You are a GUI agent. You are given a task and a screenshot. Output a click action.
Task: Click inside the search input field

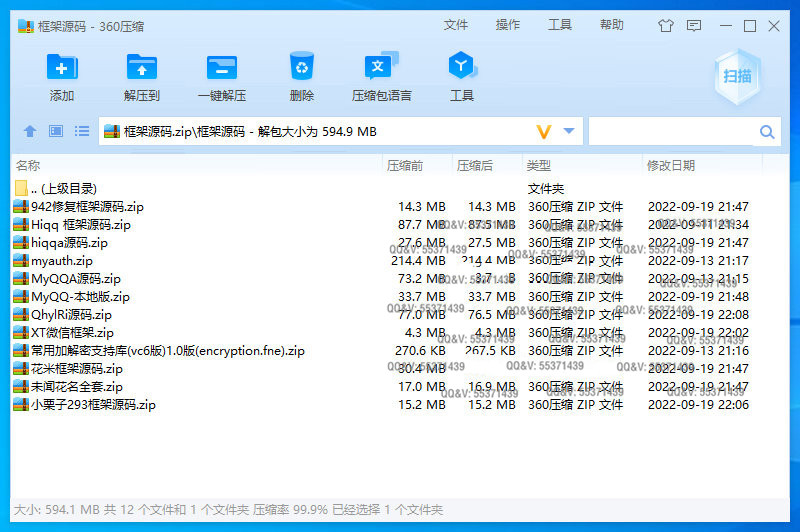click(x=672, y=131)
